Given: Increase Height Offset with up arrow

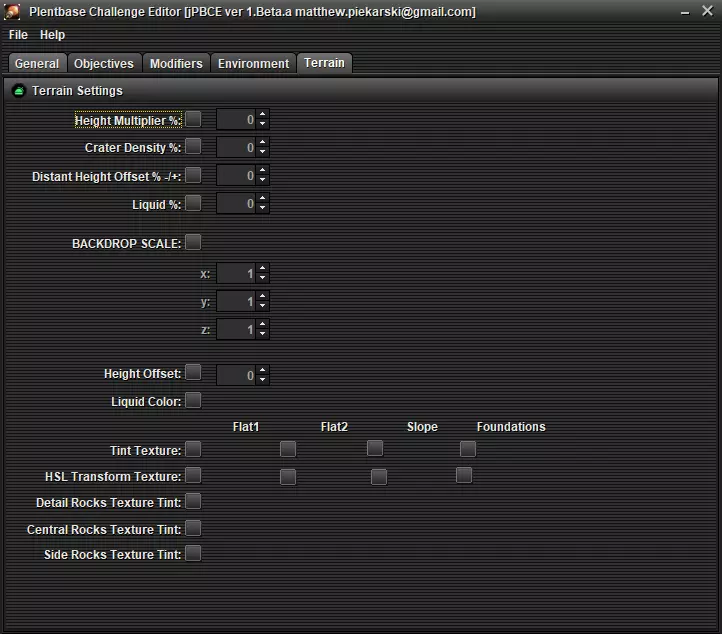Looking at the screenshot, I should click(x=262, y=371).
